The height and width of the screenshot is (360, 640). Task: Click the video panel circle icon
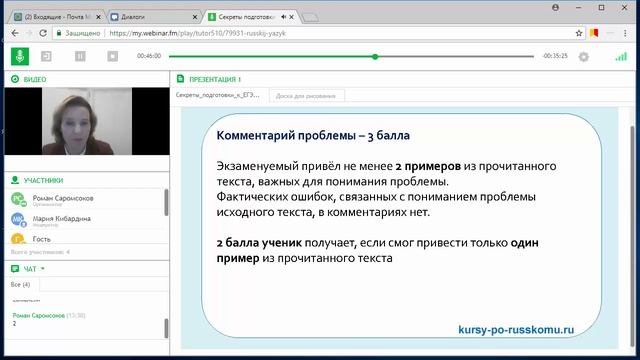pyautogui.click(x=15, y=79)
